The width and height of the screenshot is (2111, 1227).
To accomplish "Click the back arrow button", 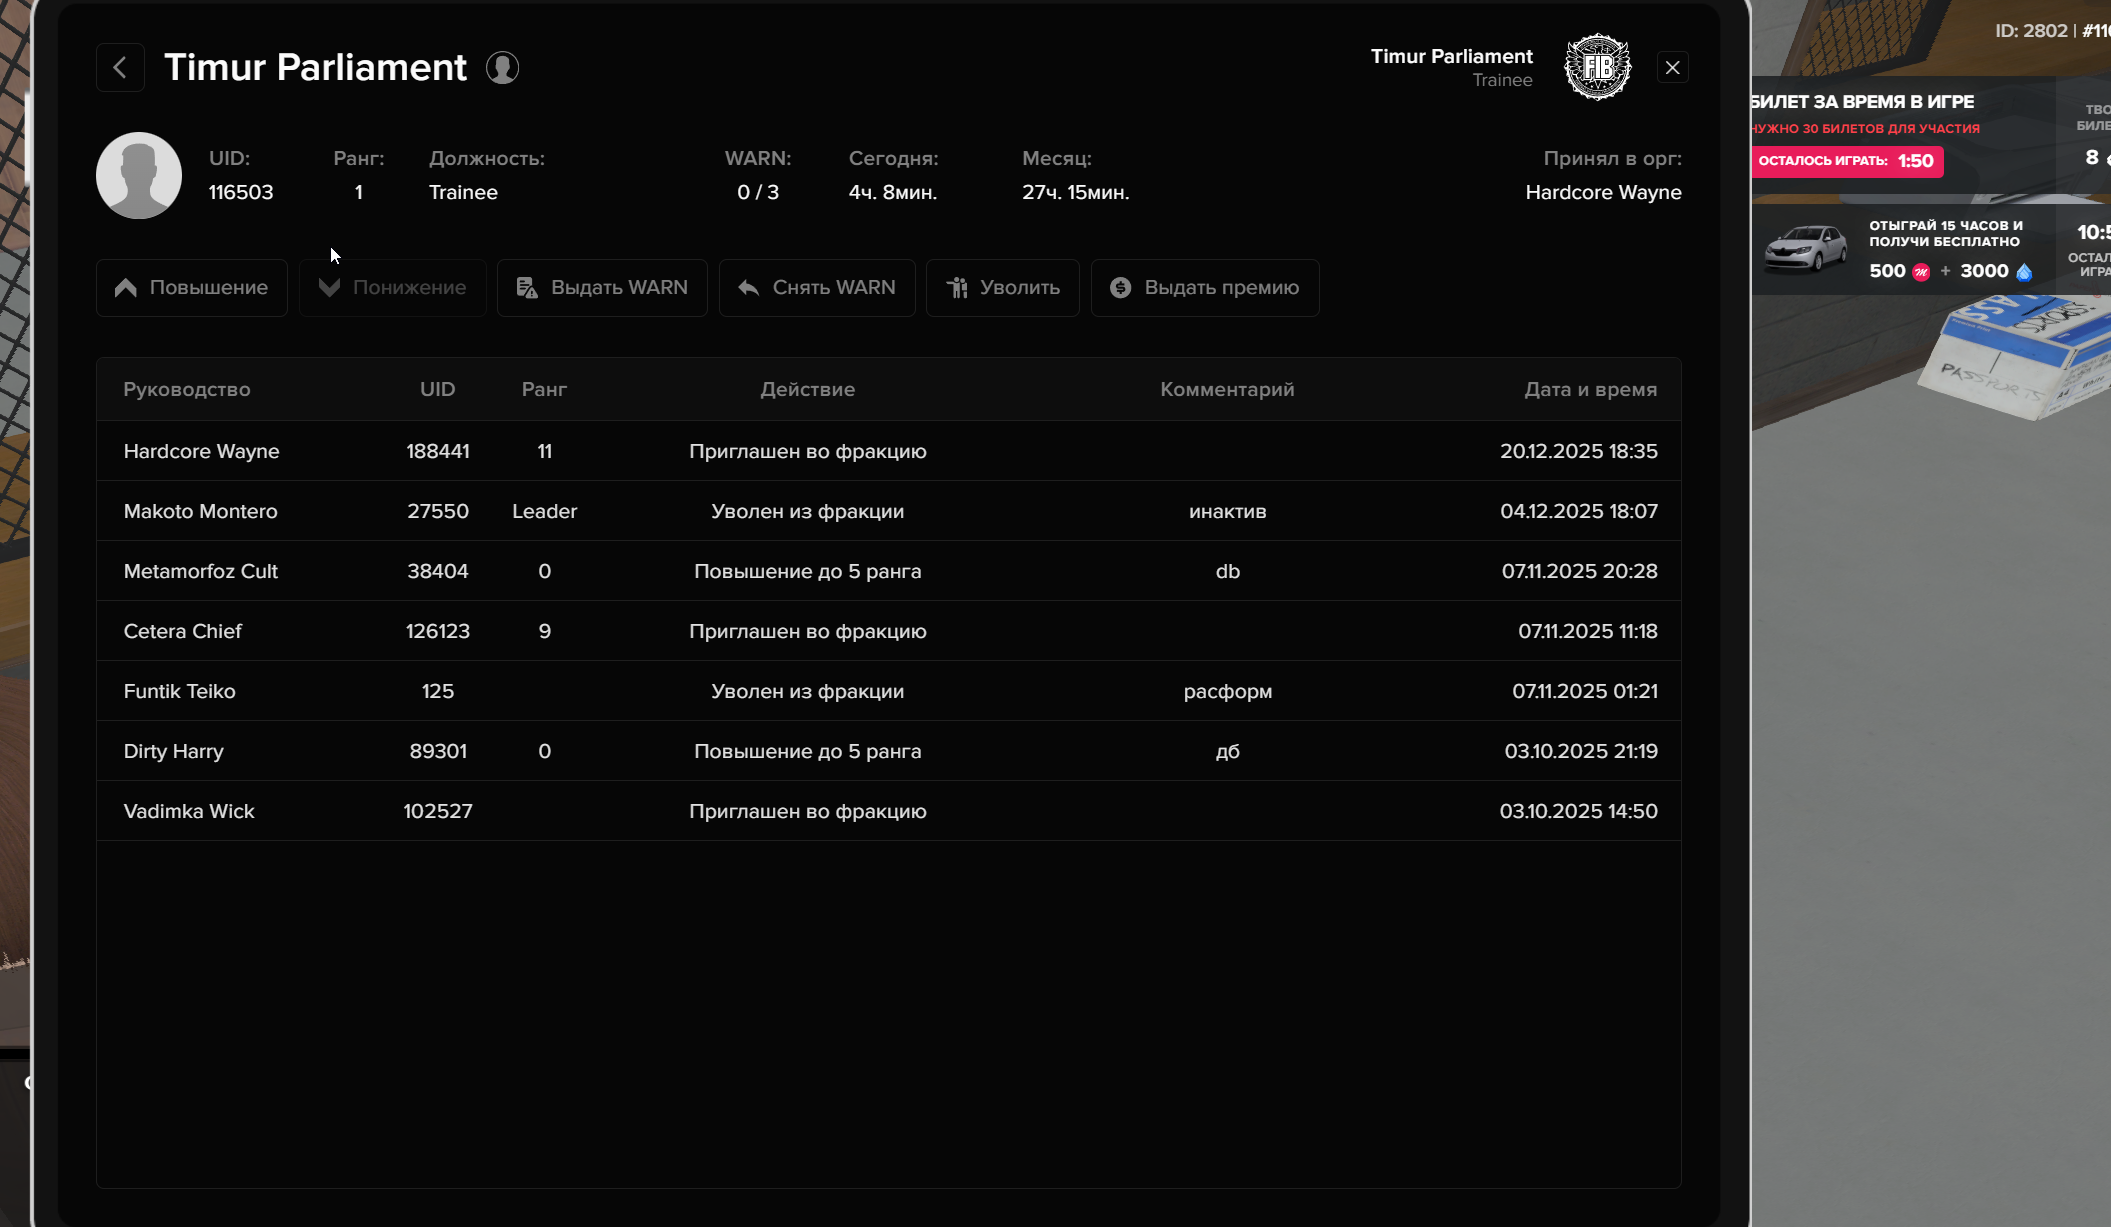I will (x=120, y=68).
